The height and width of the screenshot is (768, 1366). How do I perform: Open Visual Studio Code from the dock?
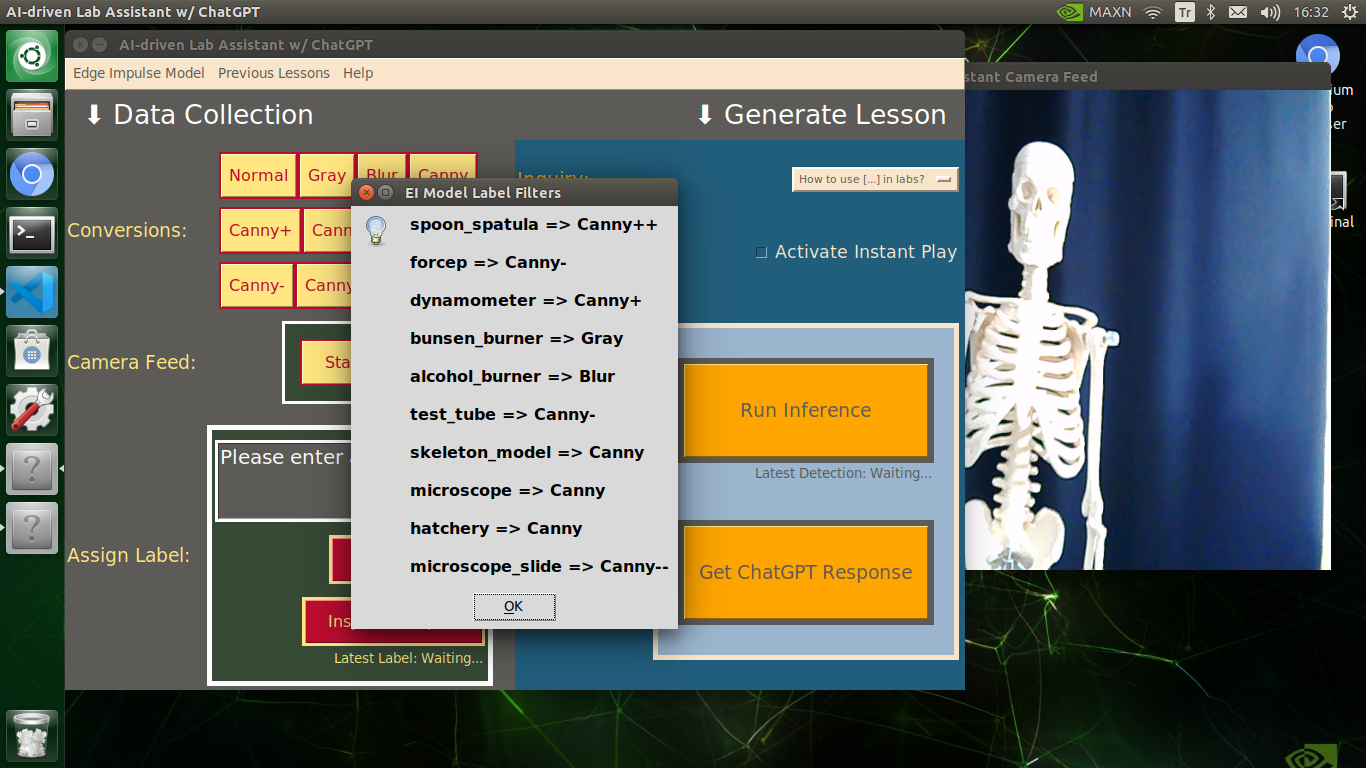(x=31, y=292)
